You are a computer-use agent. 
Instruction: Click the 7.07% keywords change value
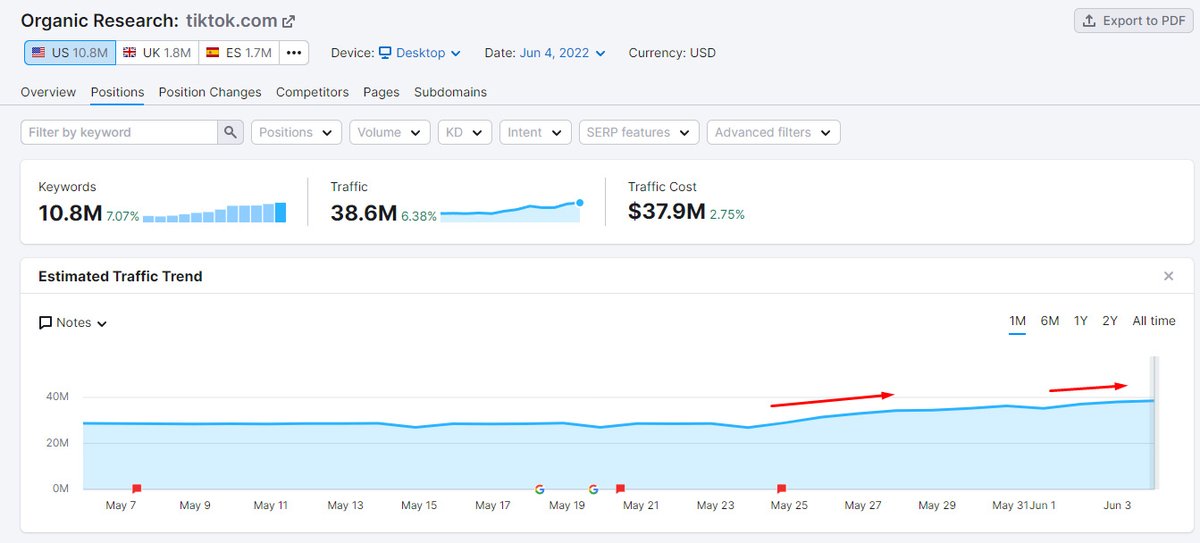coord(123,215)
